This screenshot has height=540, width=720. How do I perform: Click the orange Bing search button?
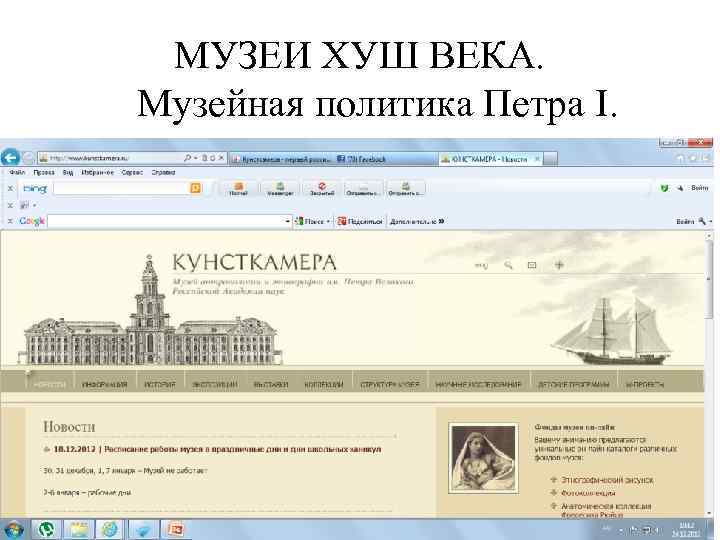click(x=196, y=188)
